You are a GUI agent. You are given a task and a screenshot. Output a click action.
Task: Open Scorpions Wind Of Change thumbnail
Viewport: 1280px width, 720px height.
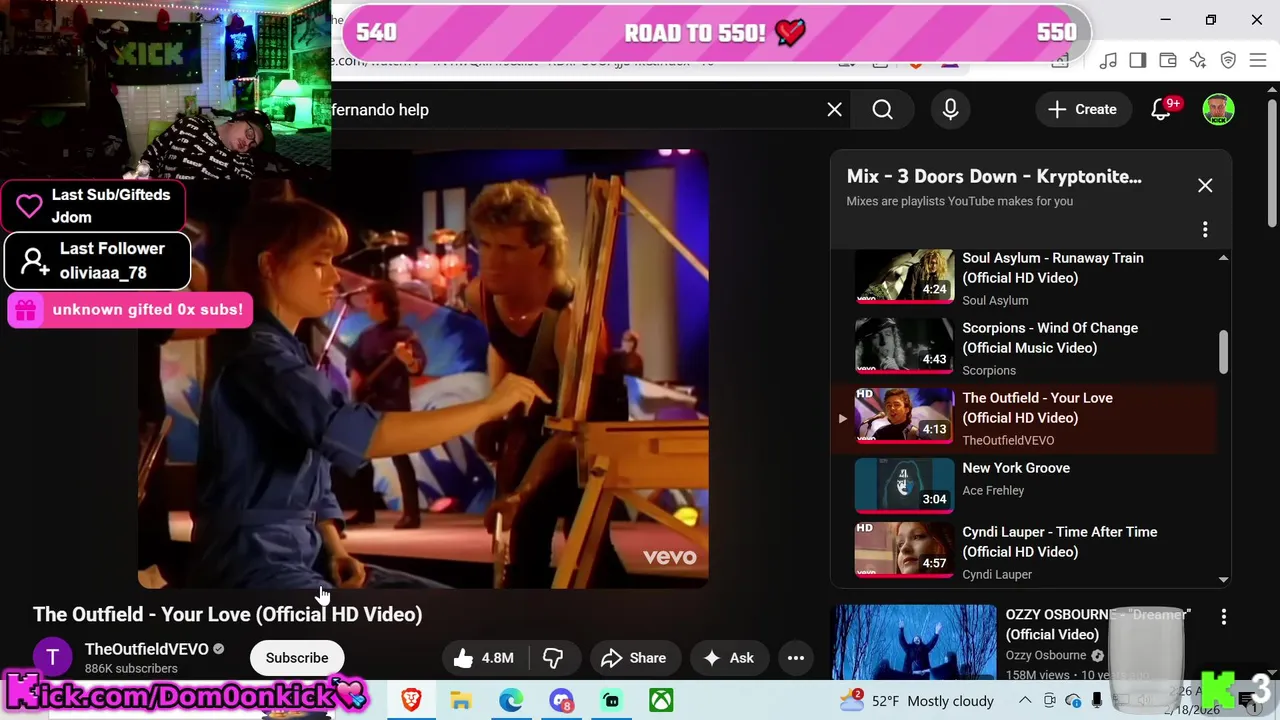tap(904, 345)
